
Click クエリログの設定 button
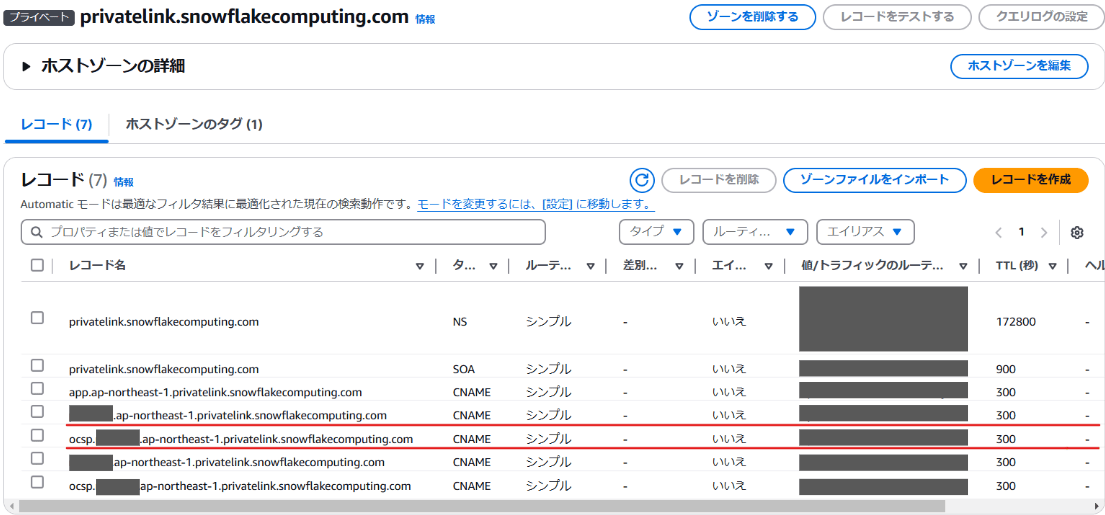(1042, 17)
